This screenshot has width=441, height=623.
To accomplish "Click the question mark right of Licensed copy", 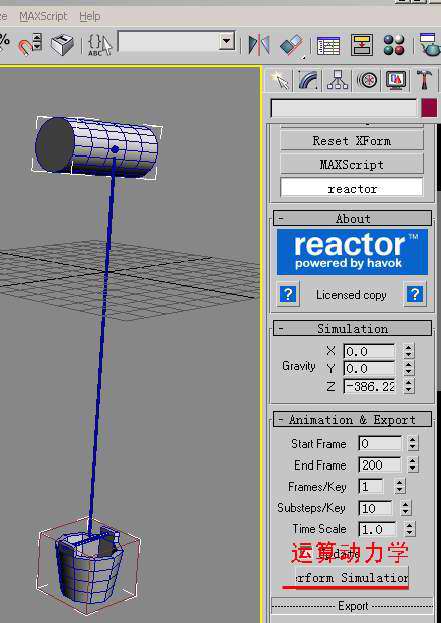I will tap(415, 294).
